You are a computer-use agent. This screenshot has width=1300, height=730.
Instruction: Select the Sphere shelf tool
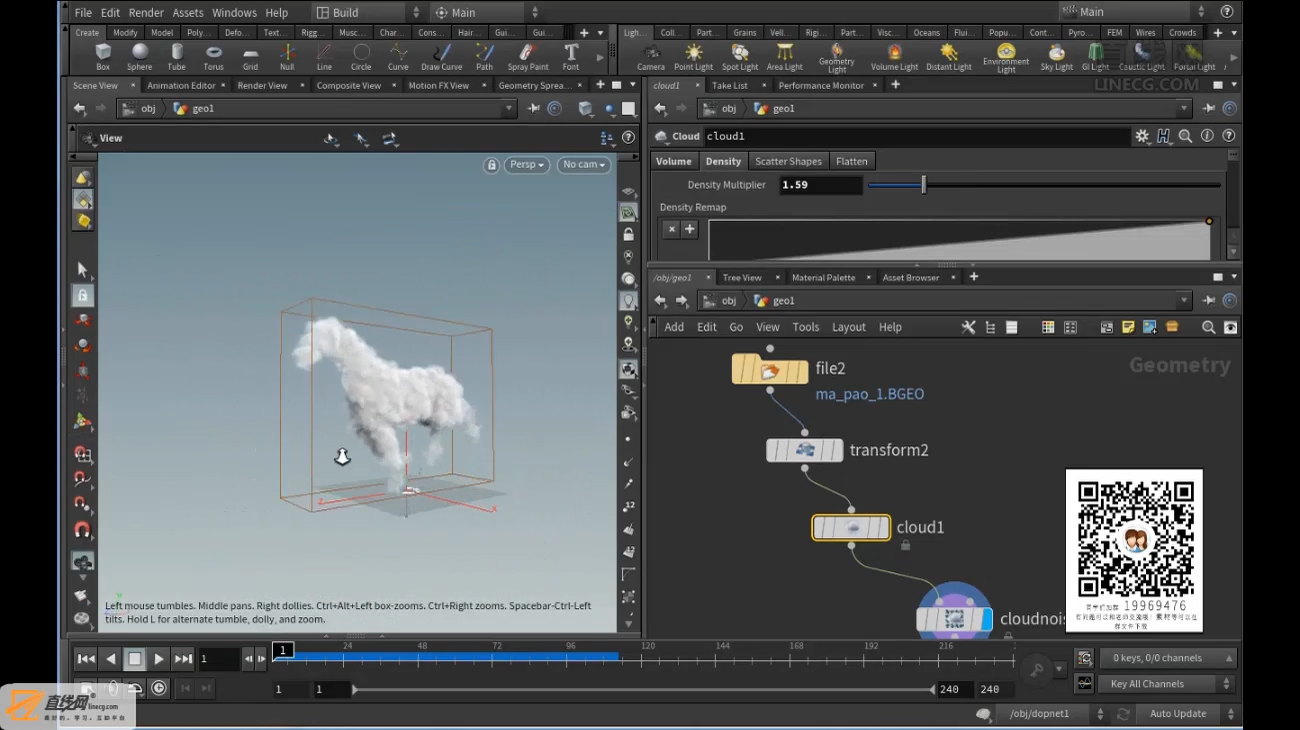(x=140, y=57)
